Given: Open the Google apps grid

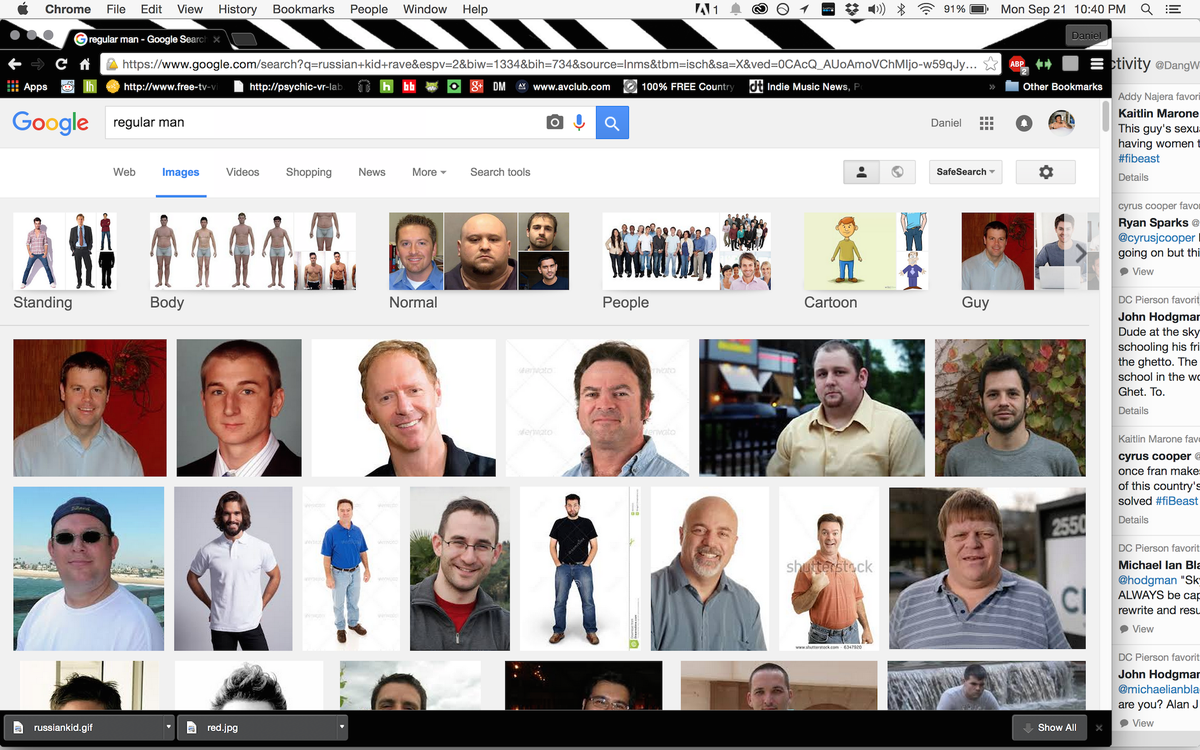Looking at the screenshot, I should click(987, 123).
